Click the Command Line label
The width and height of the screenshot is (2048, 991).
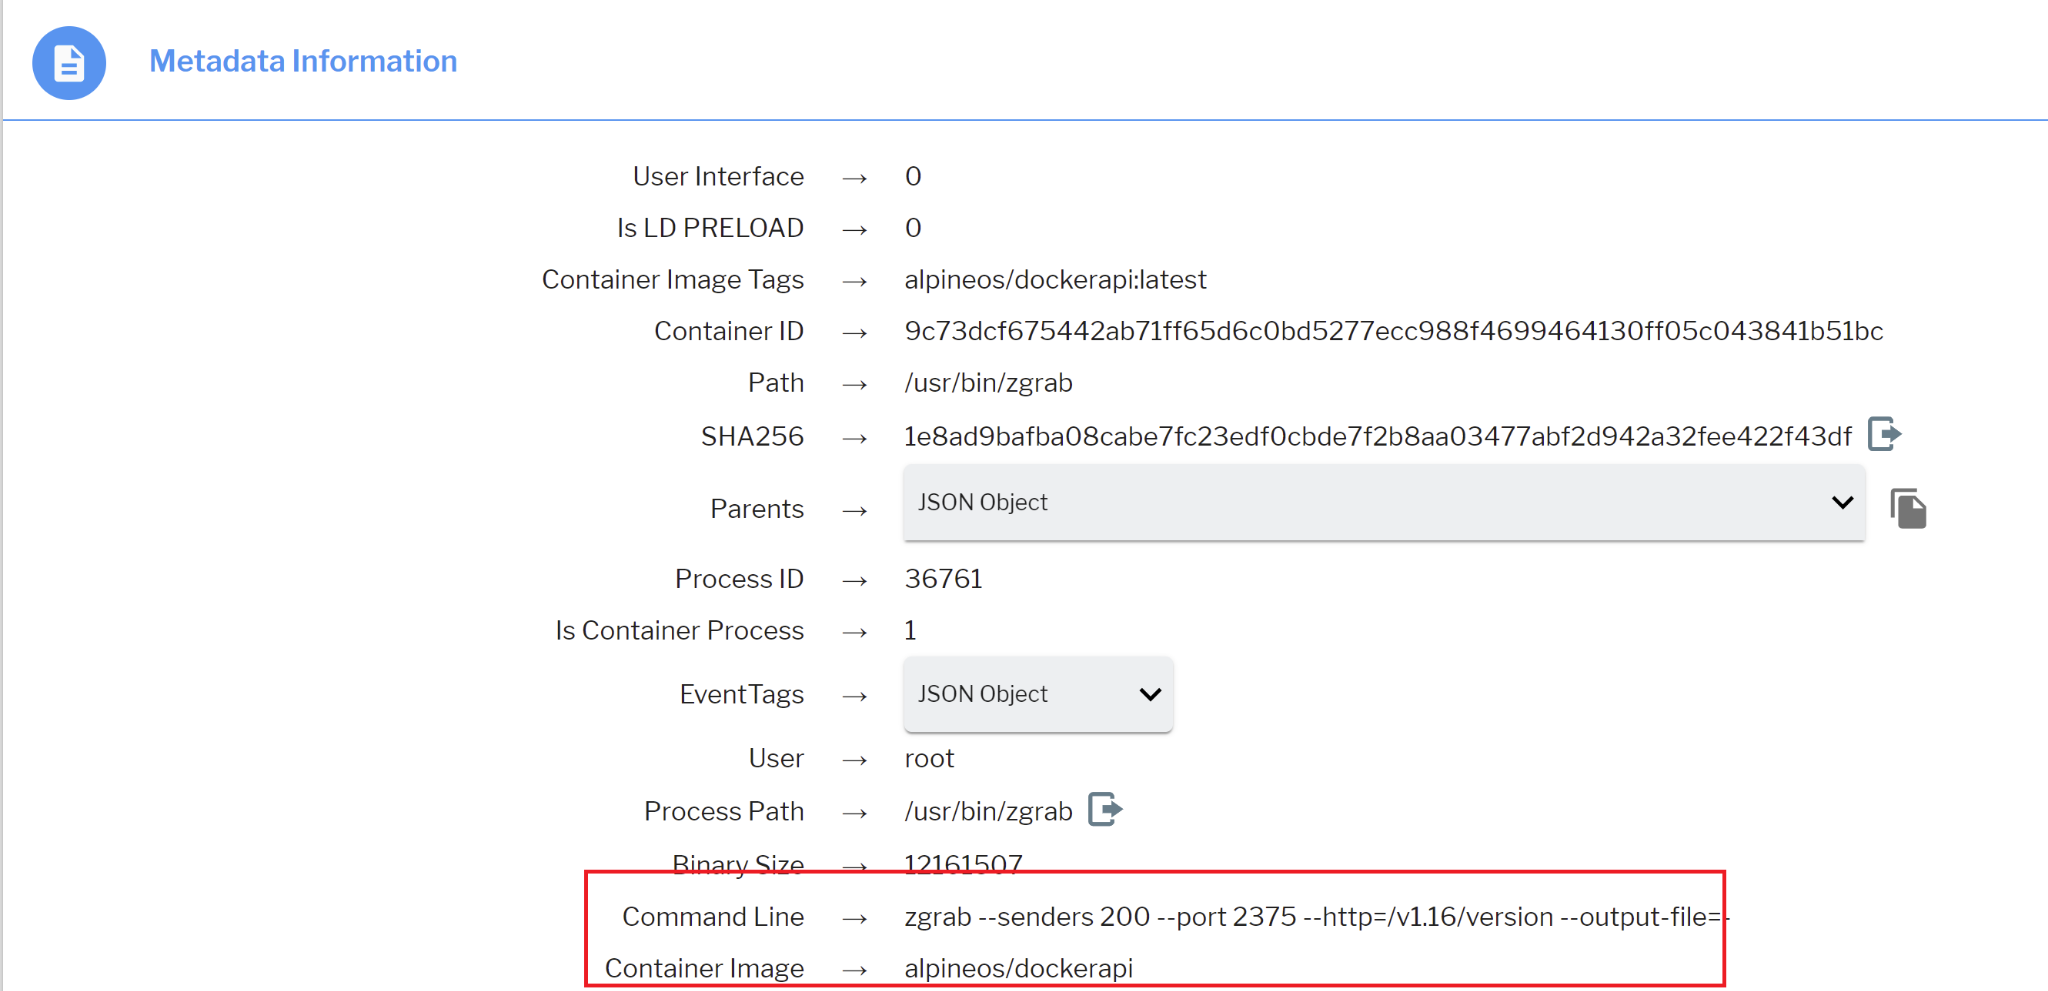tap(713, 917)
